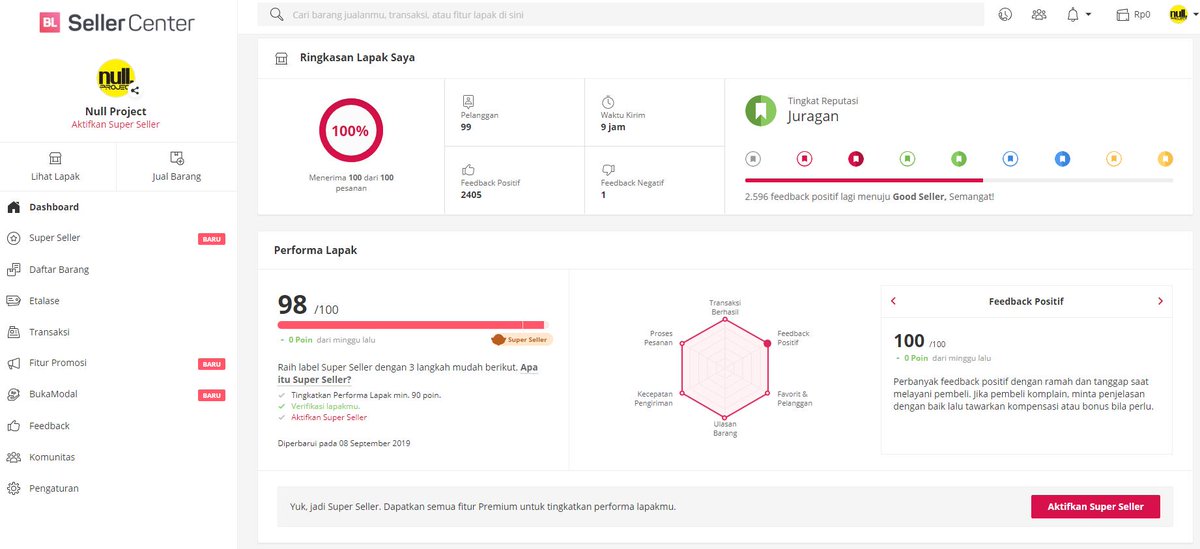Click Proses Pesanan radar label

point(661,337)
